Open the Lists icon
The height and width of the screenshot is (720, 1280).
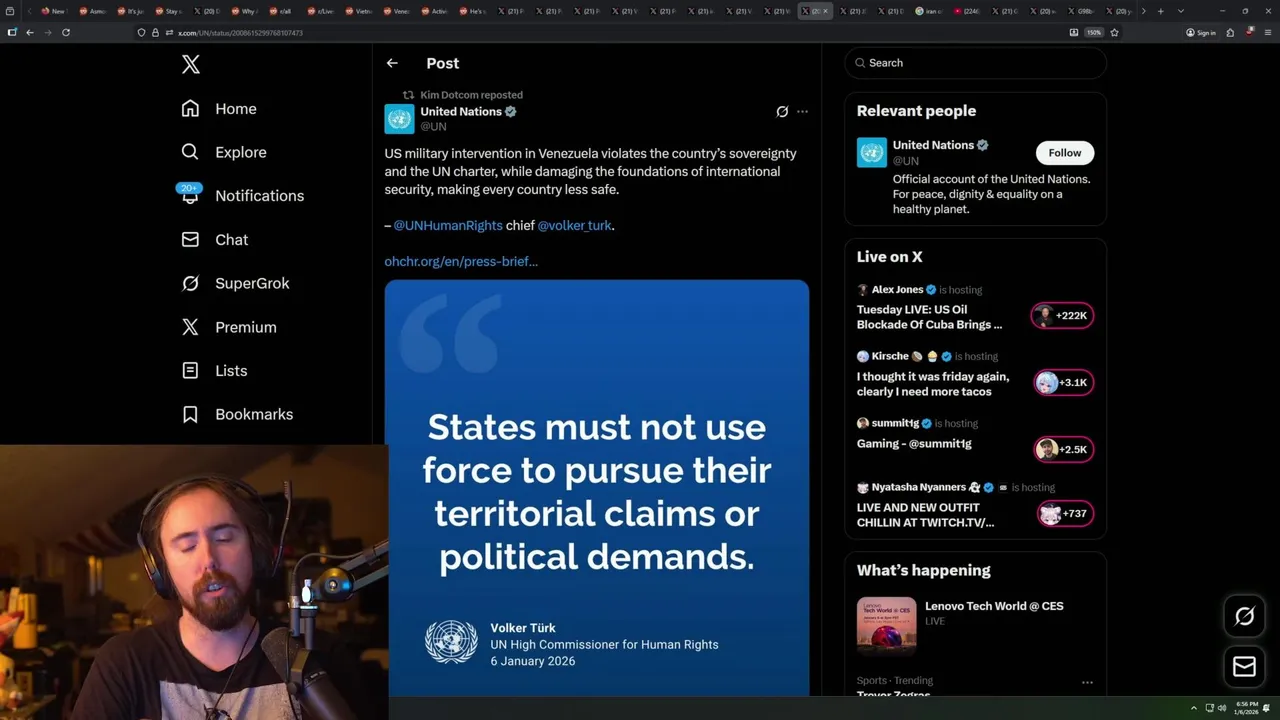[x=190, y=370]
